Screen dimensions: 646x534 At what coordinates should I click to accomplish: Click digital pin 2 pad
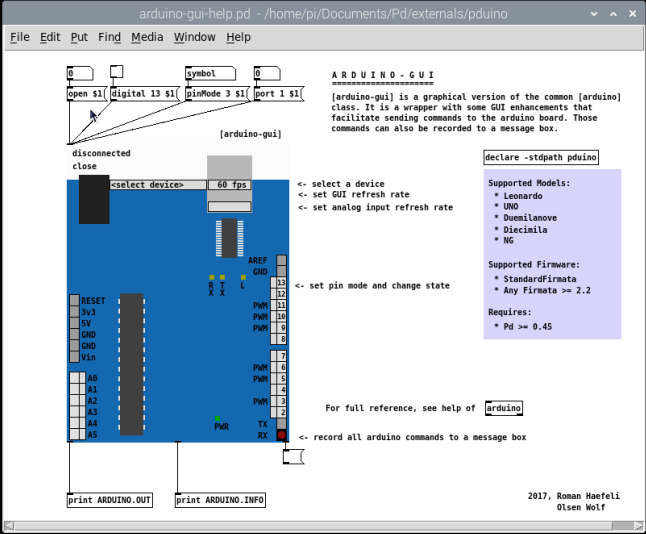[x=282, y=412]
